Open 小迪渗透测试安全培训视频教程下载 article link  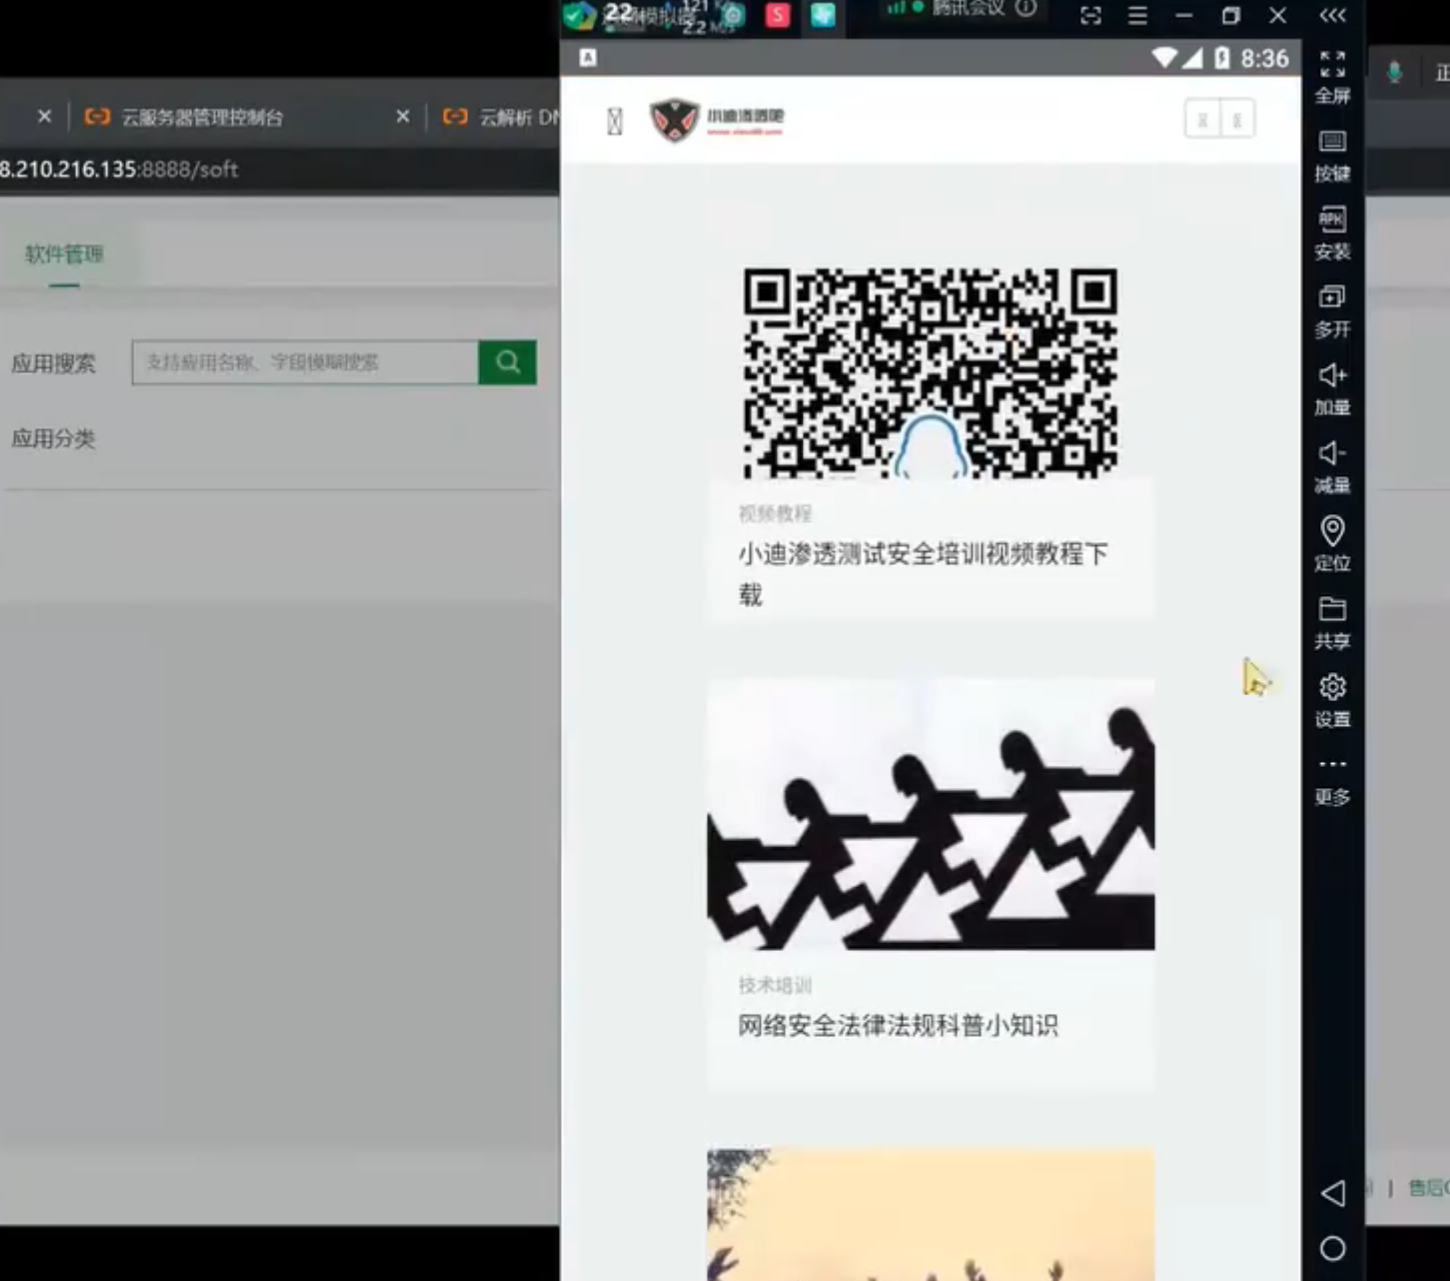(923, 574)
